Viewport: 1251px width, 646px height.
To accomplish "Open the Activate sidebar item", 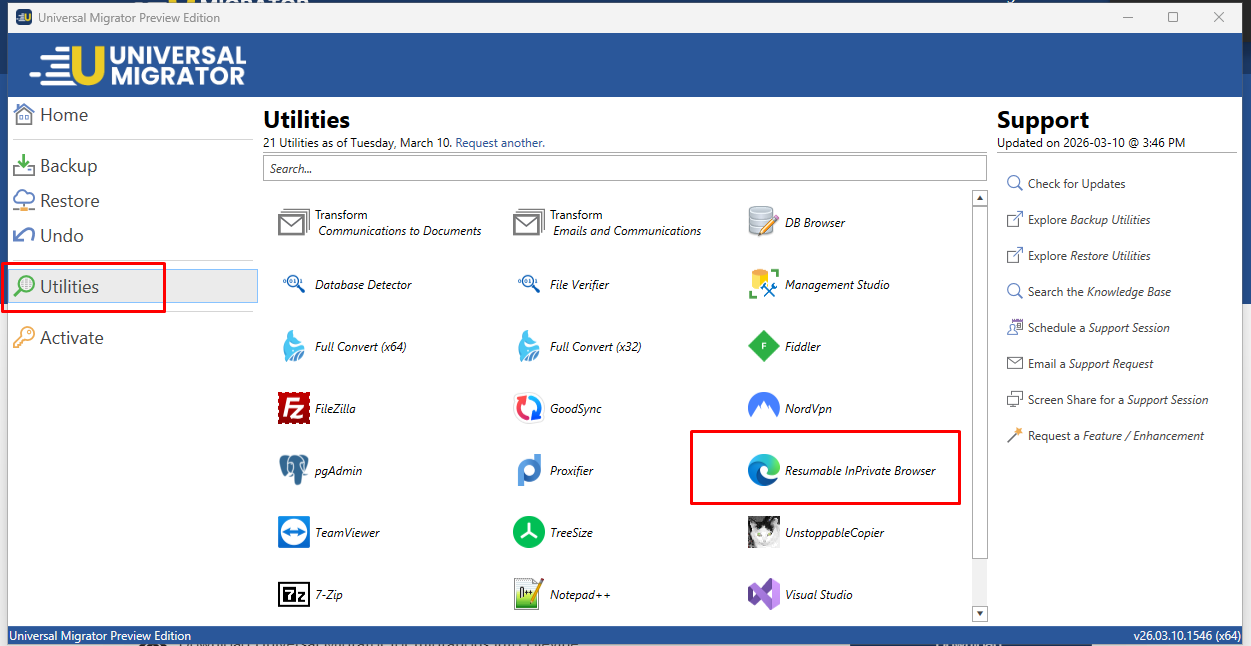I will click(71, 338).
